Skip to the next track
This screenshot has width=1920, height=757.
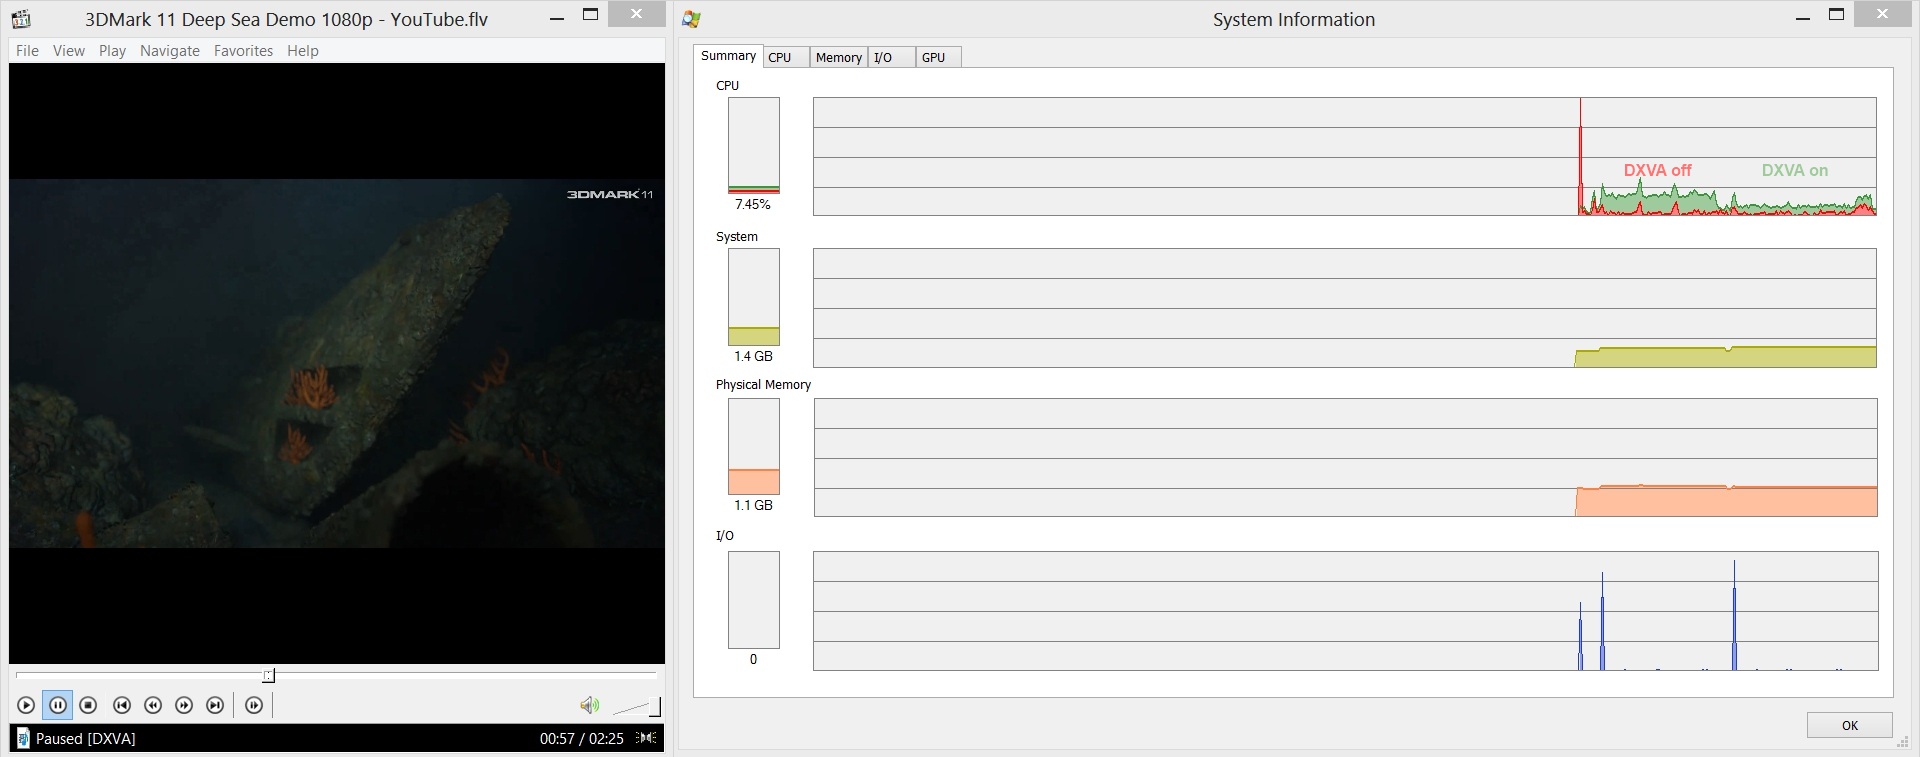coord(215,705)
